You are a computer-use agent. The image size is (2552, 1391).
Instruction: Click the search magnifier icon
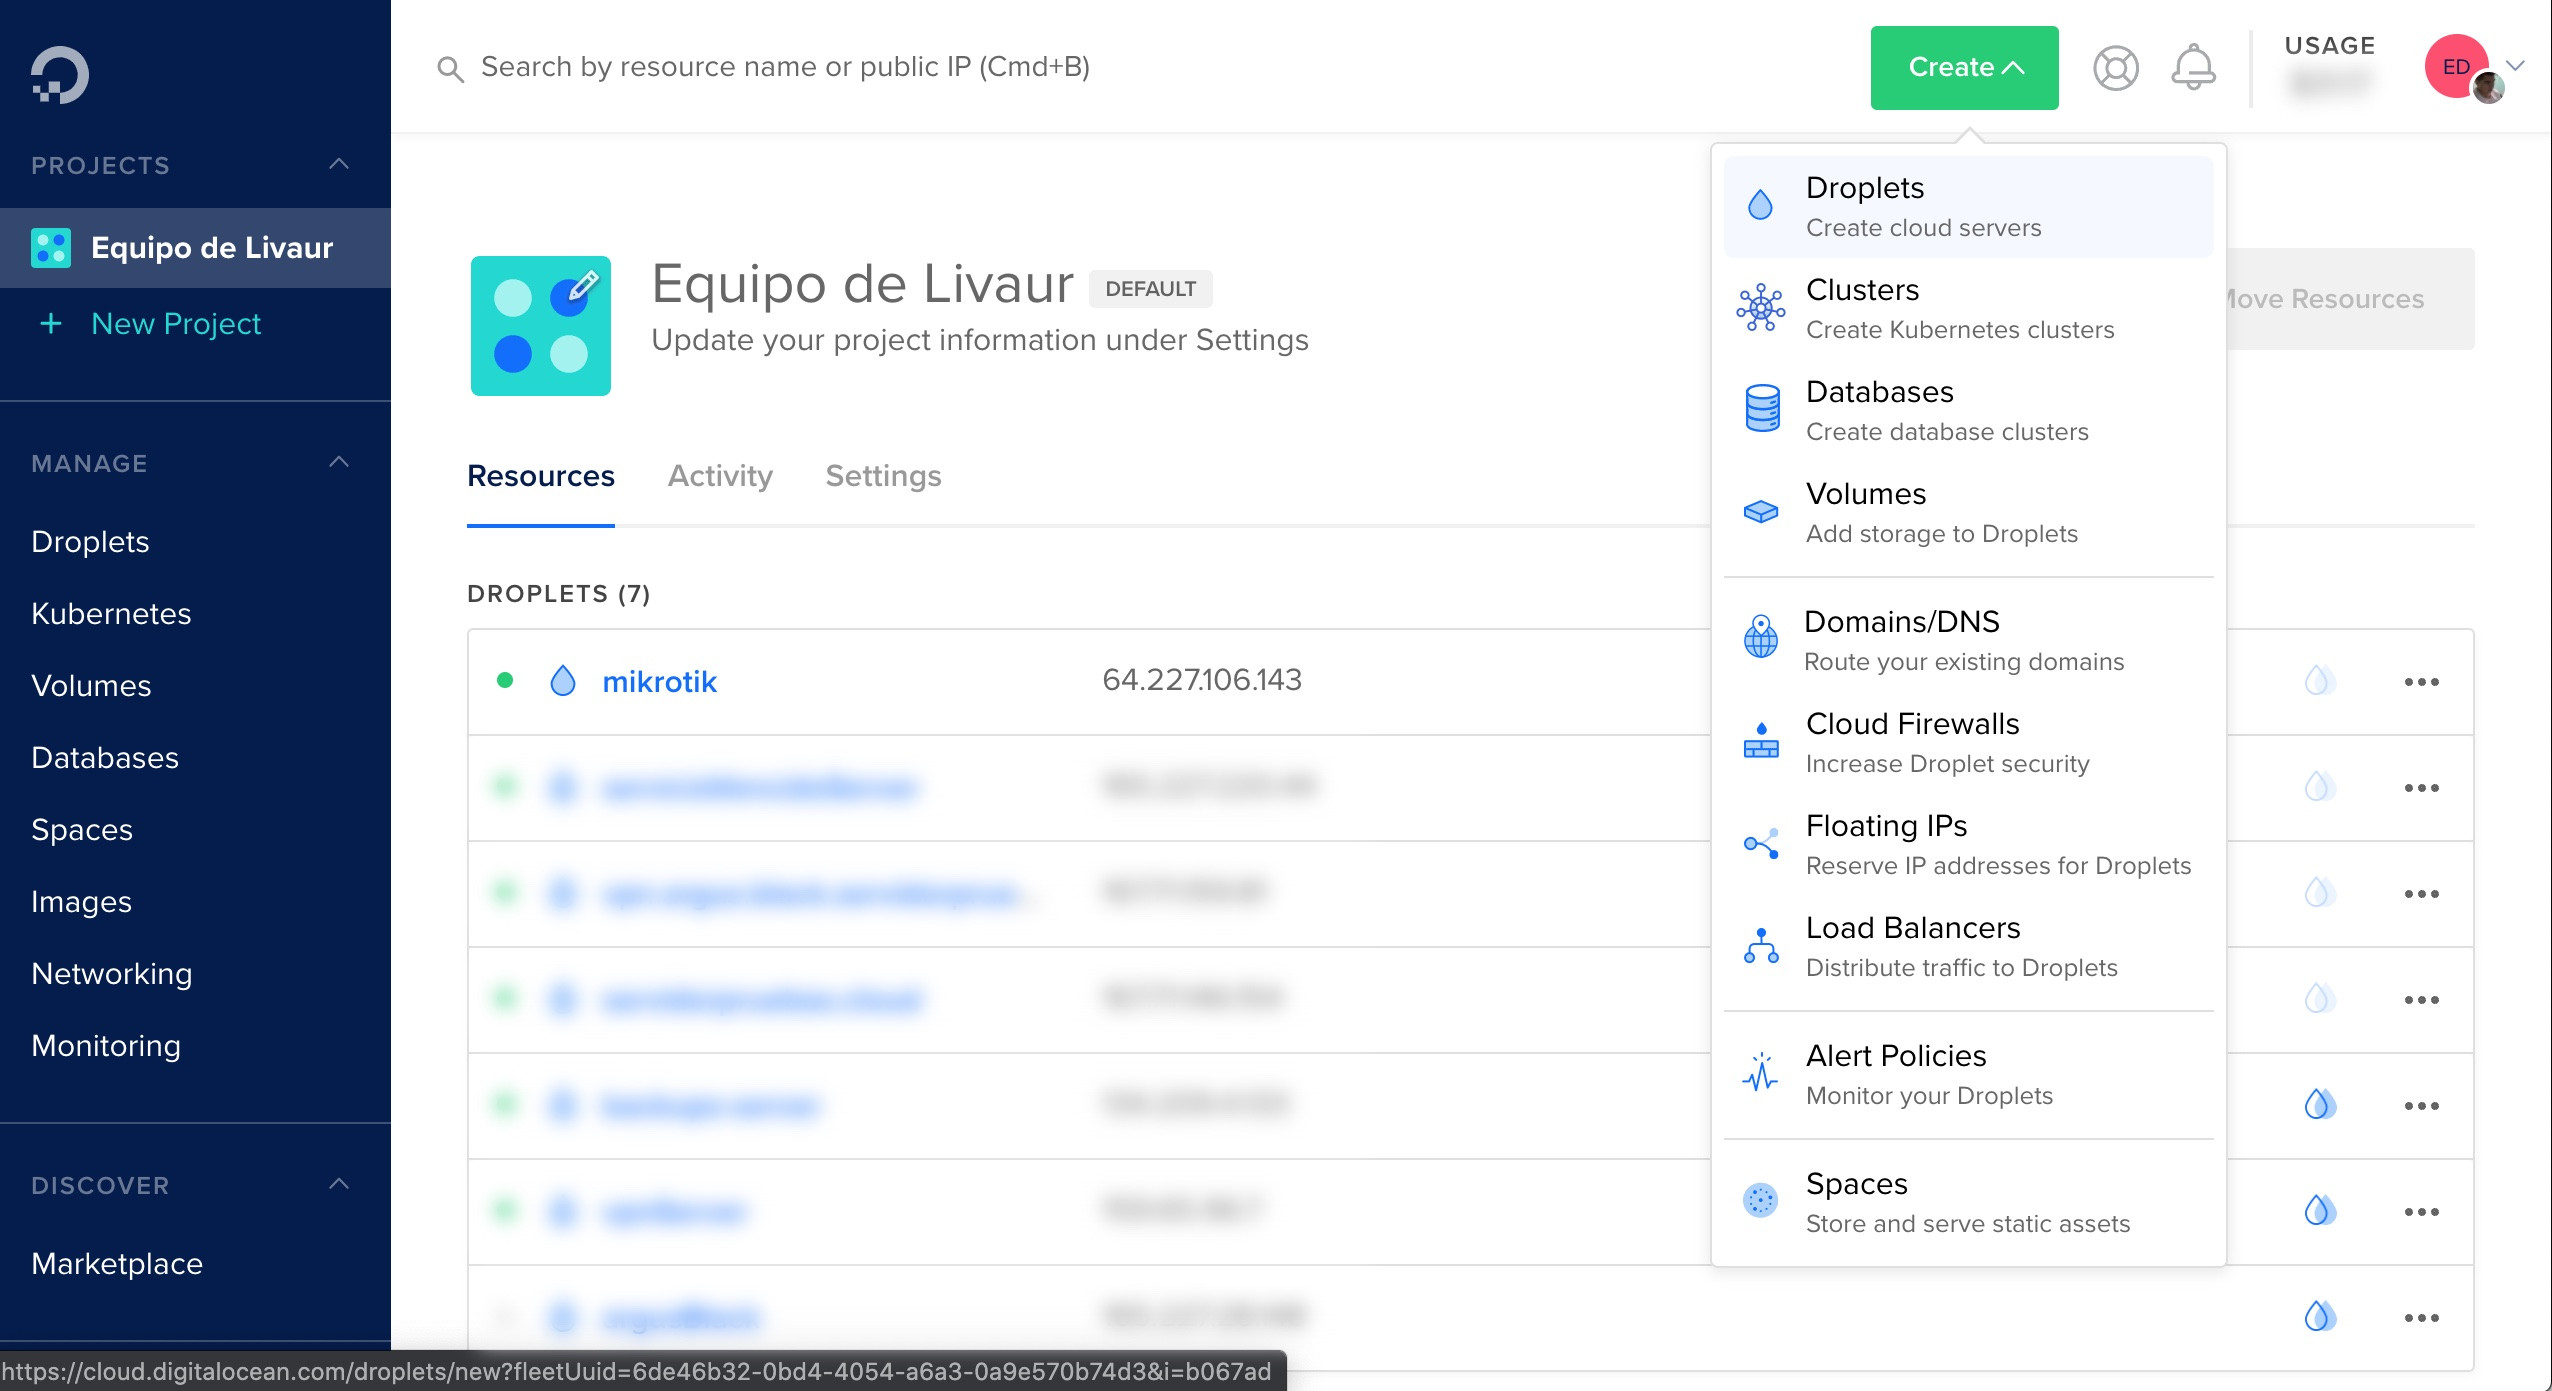(450, 69)
